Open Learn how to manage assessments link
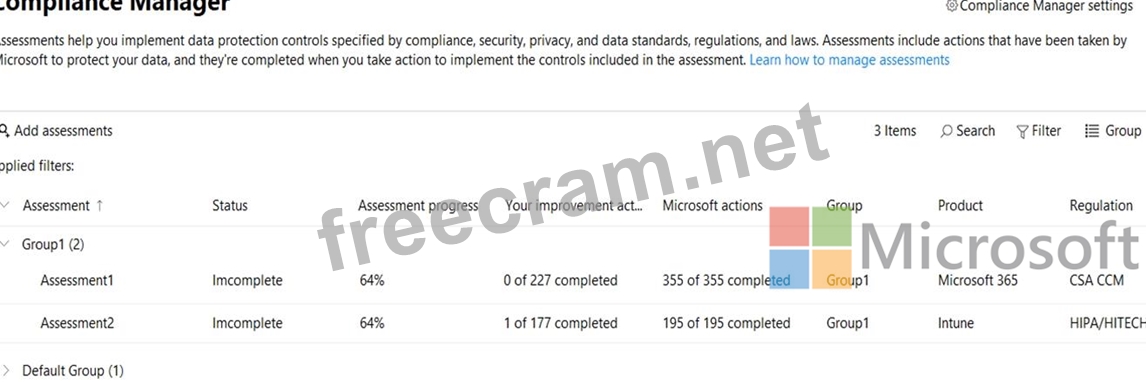 (x=849, y=60)
